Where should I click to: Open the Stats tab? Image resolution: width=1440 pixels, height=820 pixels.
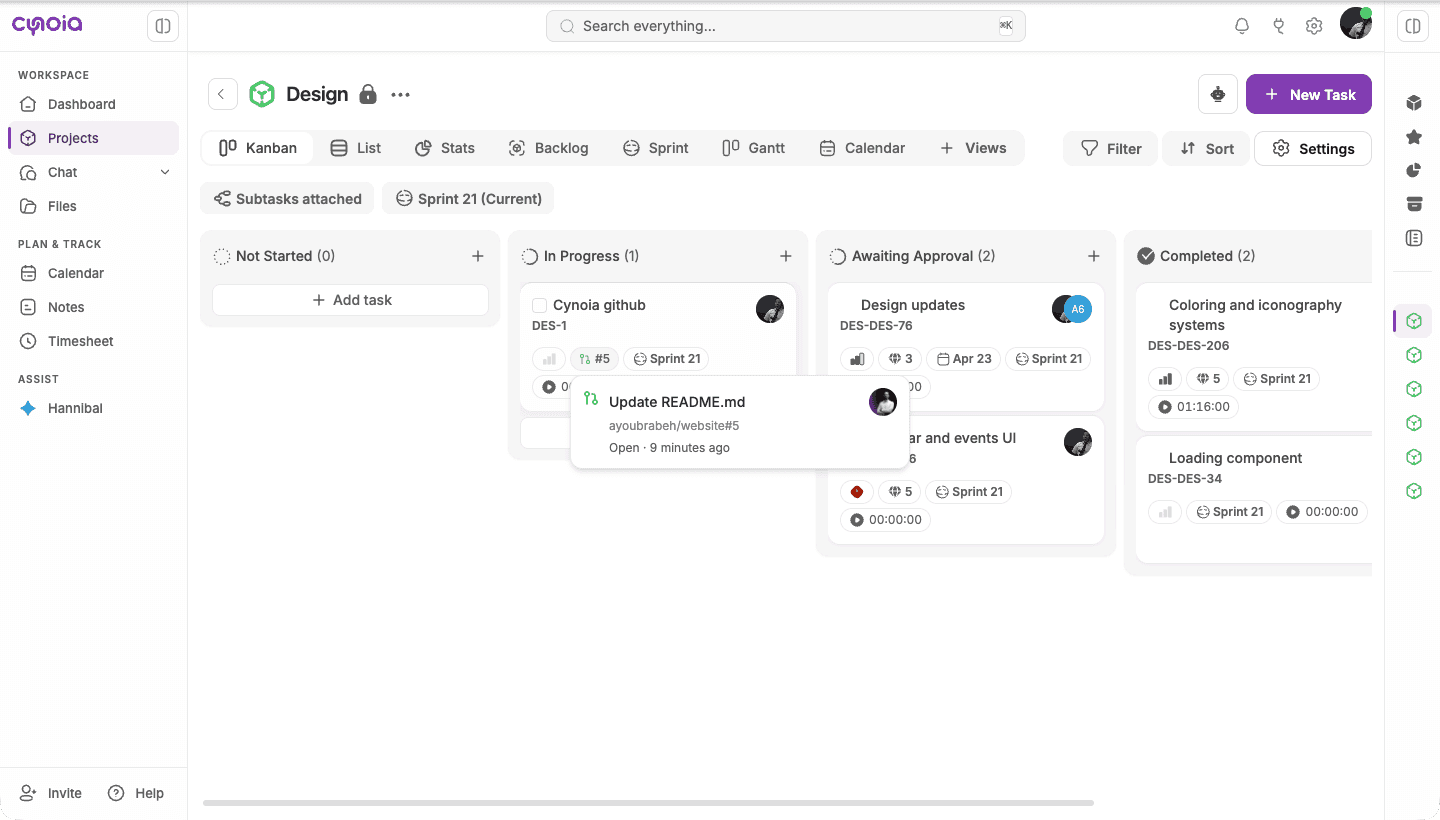445,148
